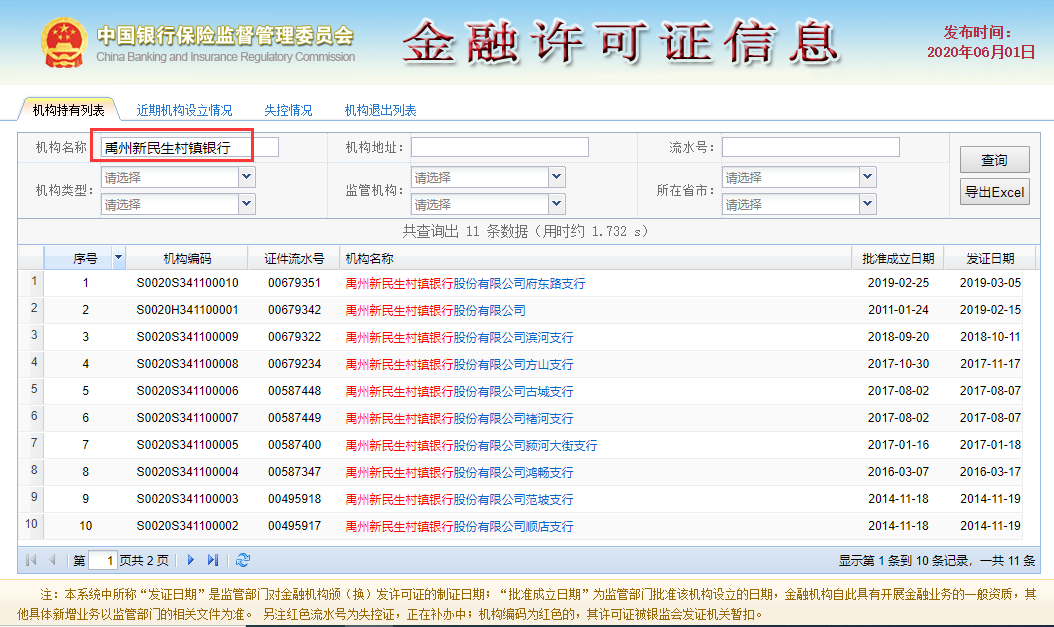Select institution code S0020S341100010

[x=188, y=283]
